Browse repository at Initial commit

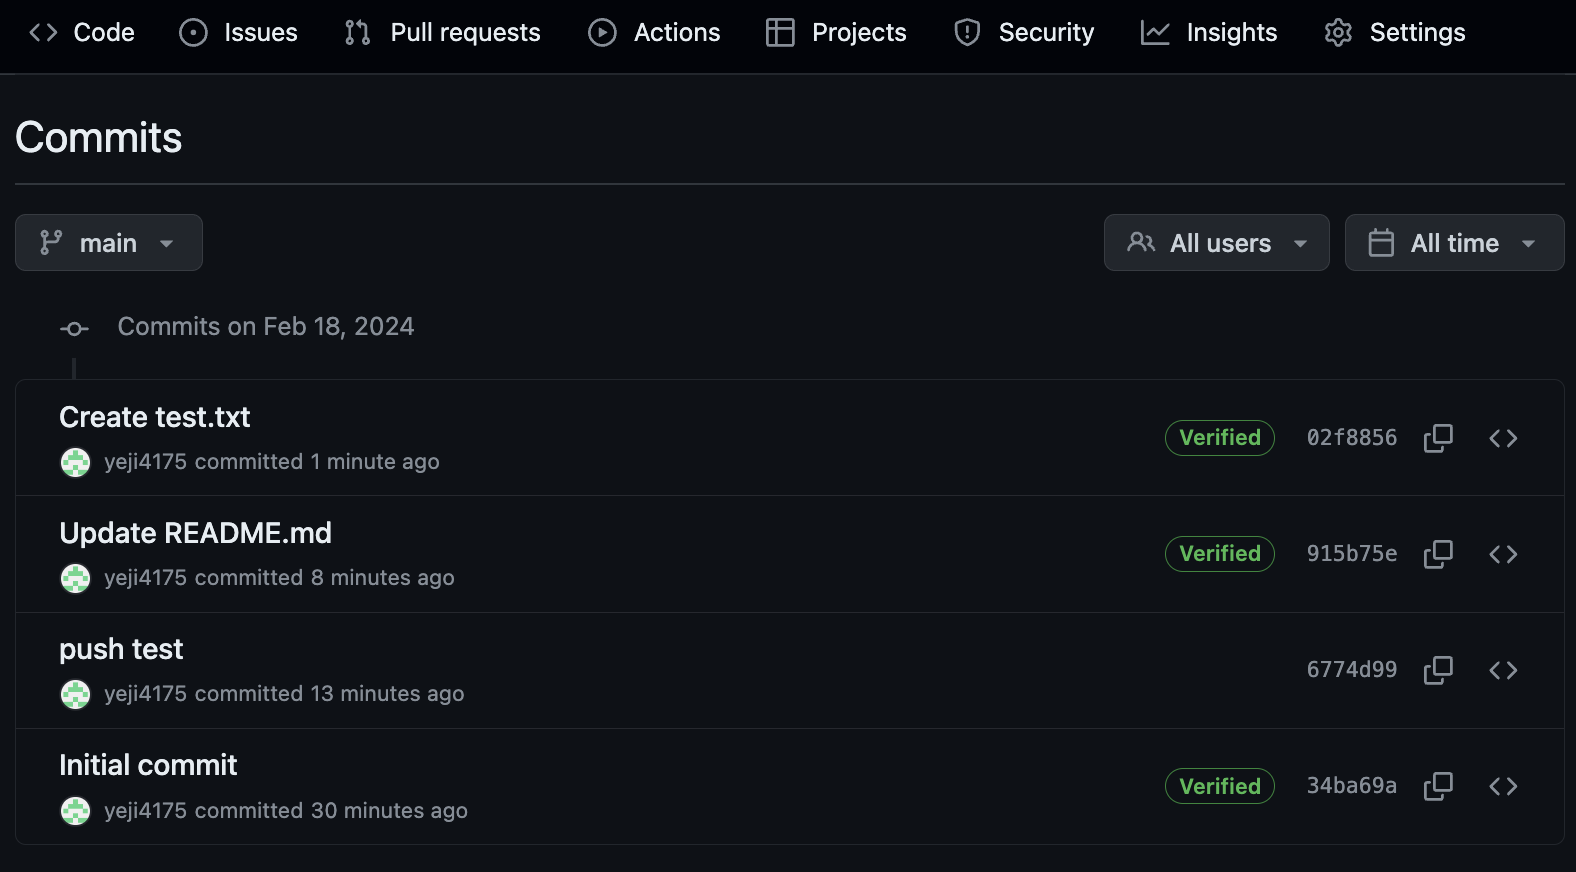click(x=1503, y=786)
